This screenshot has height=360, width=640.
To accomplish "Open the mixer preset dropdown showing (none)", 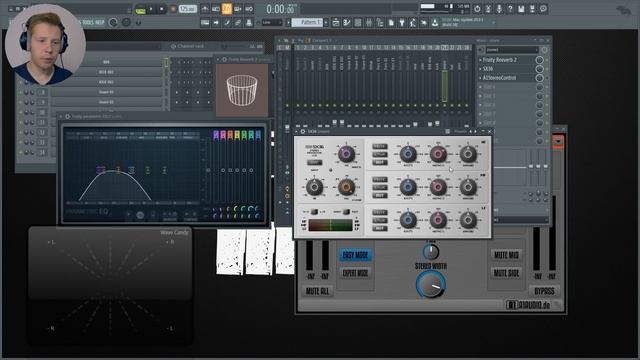I will click(512, 50).
